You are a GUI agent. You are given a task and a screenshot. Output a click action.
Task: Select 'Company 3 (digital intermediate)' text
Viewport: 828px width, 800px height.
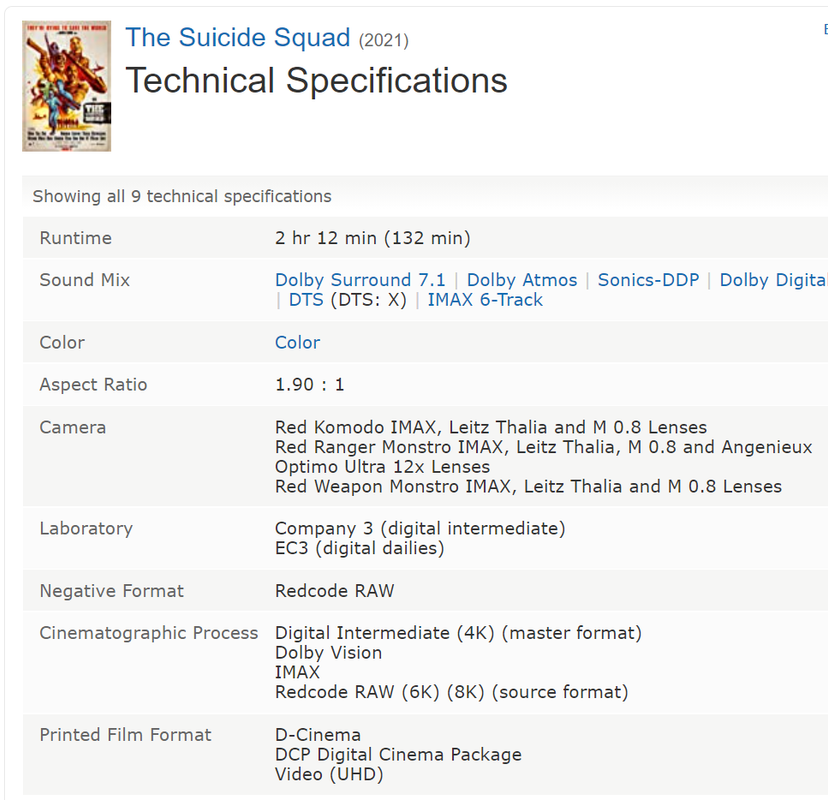point(420,528)
